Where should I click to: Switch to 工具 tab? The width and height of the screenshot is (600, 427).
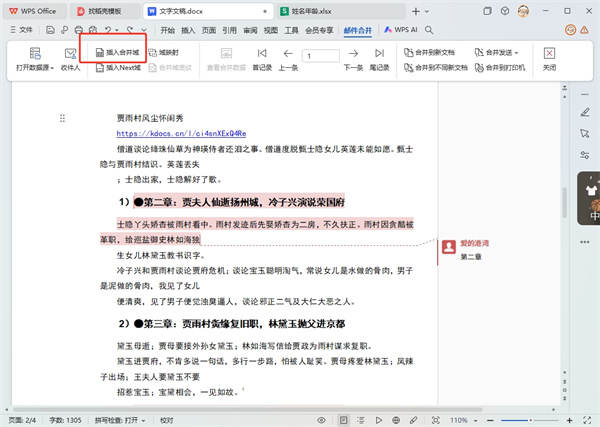292,30
